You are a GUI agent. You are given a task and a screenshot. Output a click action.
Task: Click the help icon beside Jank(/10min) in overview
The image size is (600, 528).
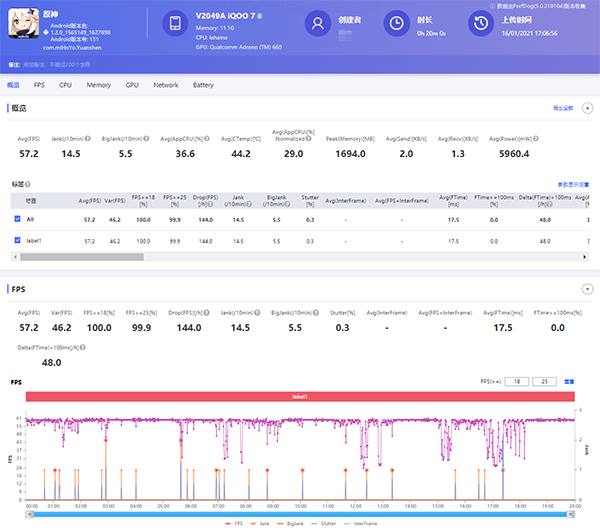tap(89, 138)
